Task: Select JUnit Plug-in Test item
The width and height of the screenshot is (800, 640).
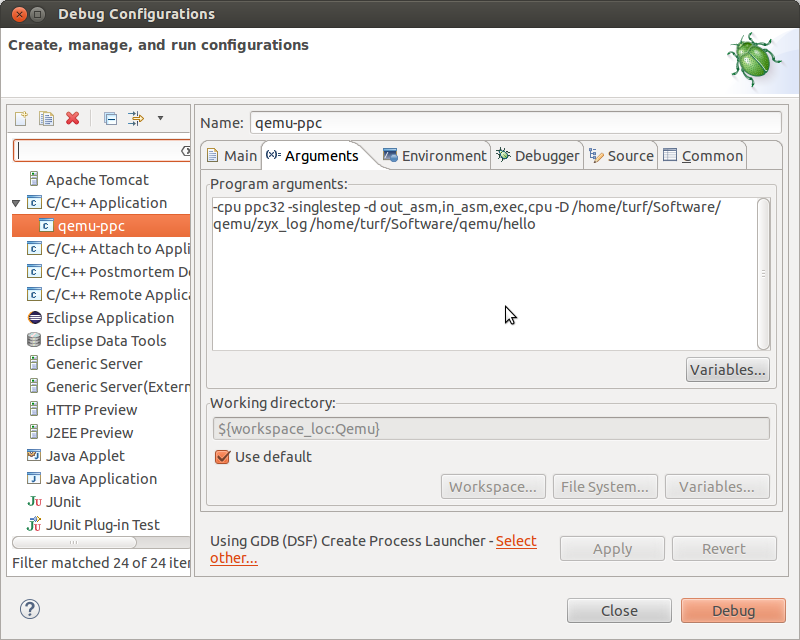Action: (x=103, y=525)
